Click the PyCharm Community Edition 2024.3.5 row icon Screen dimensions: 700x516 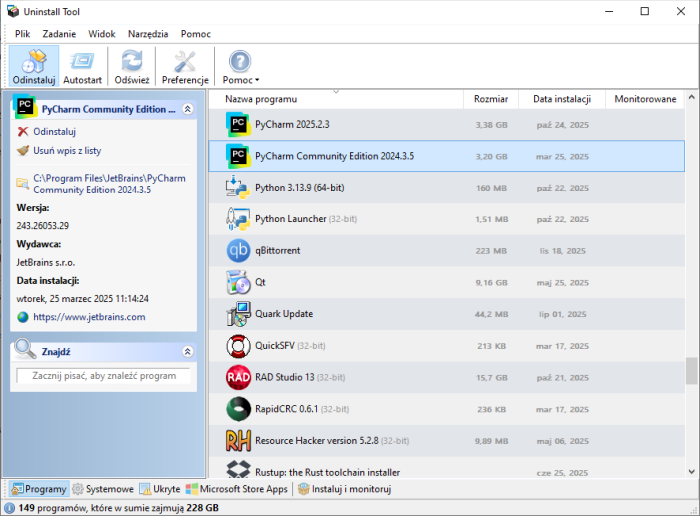point(238,156)
